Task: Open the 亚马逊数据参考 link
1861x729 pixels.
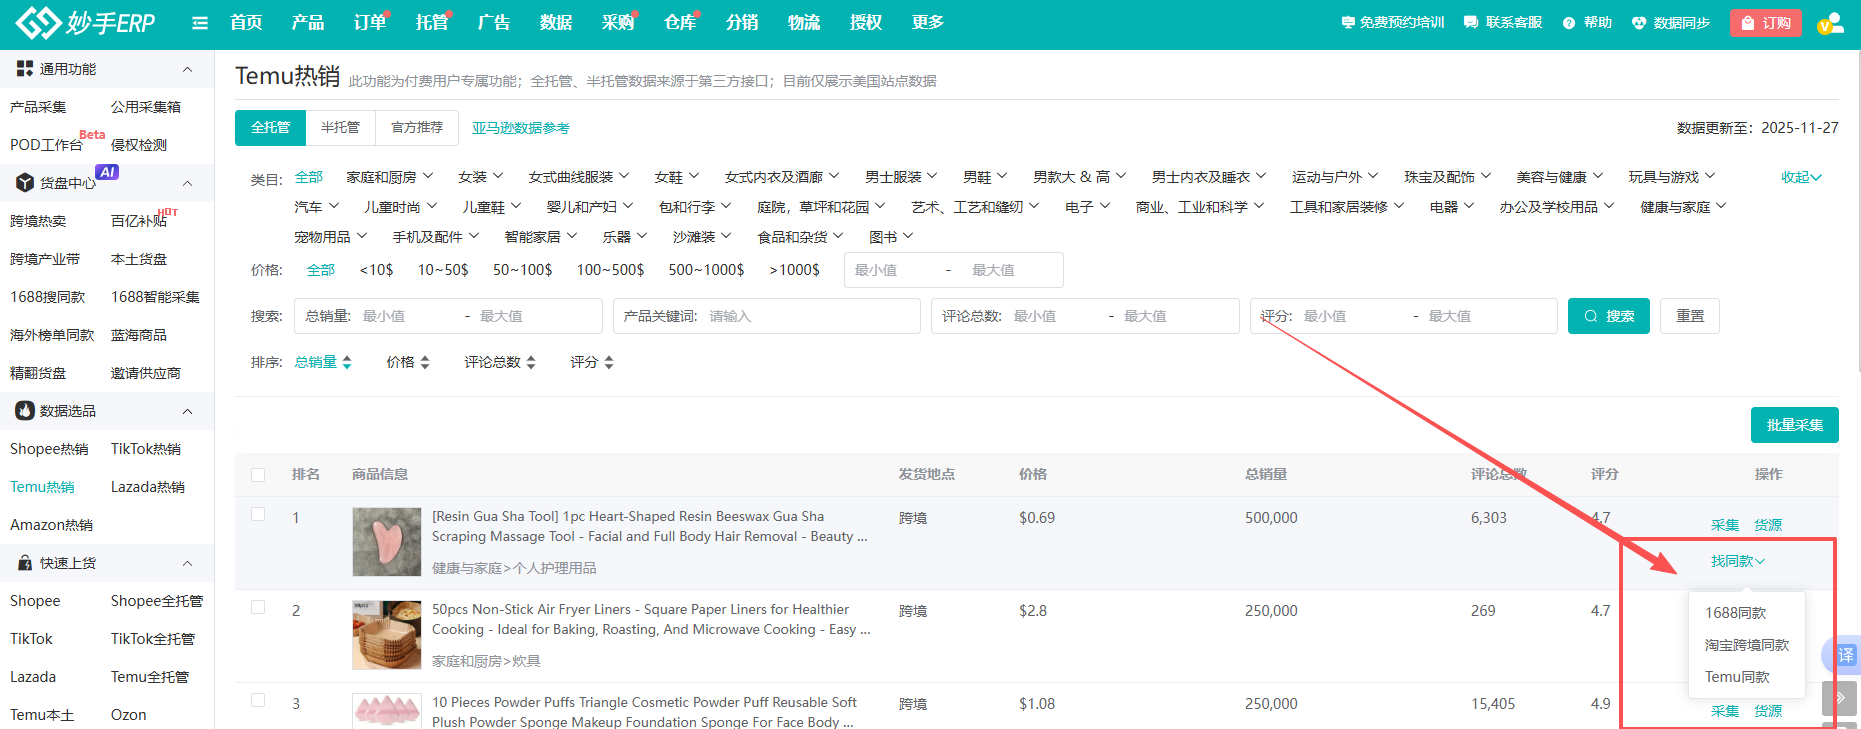Action: pos(521,128)
